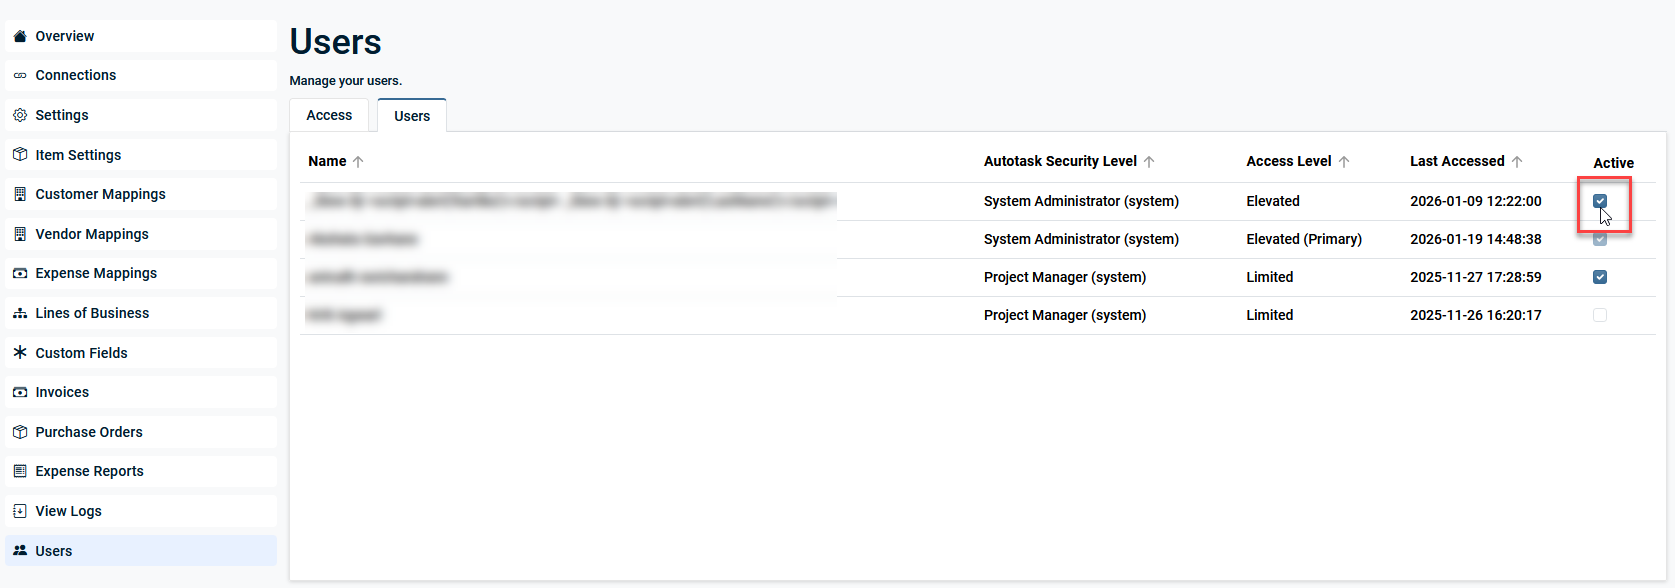Click the Item Settings box icon
1675x588 pixels.
click(20, 155)
